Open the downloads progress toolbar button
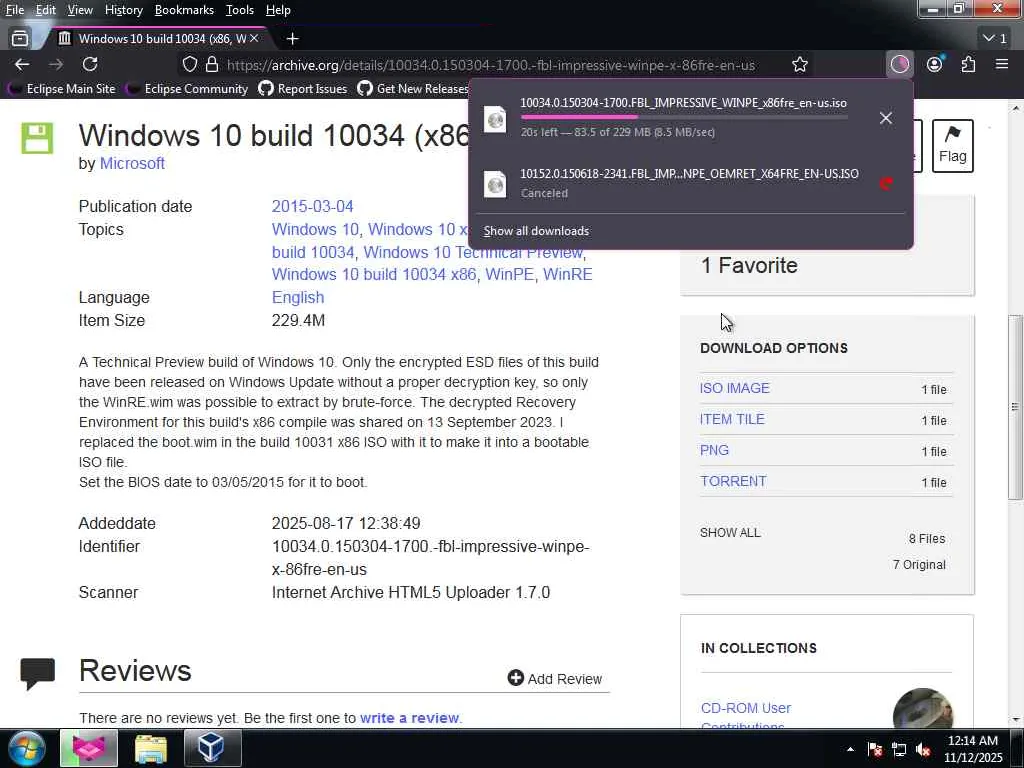The height and width of the screenshot is (768, 1024). pyautogui.click(x=900, y=64)
